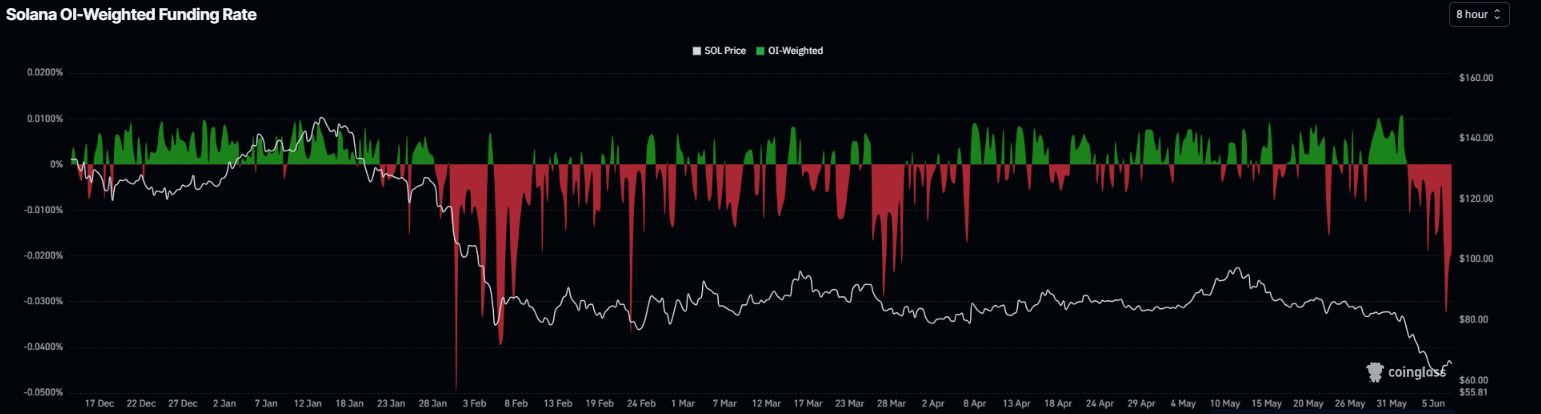Click the $100.00 price axis label

[x=1476, y=259]
